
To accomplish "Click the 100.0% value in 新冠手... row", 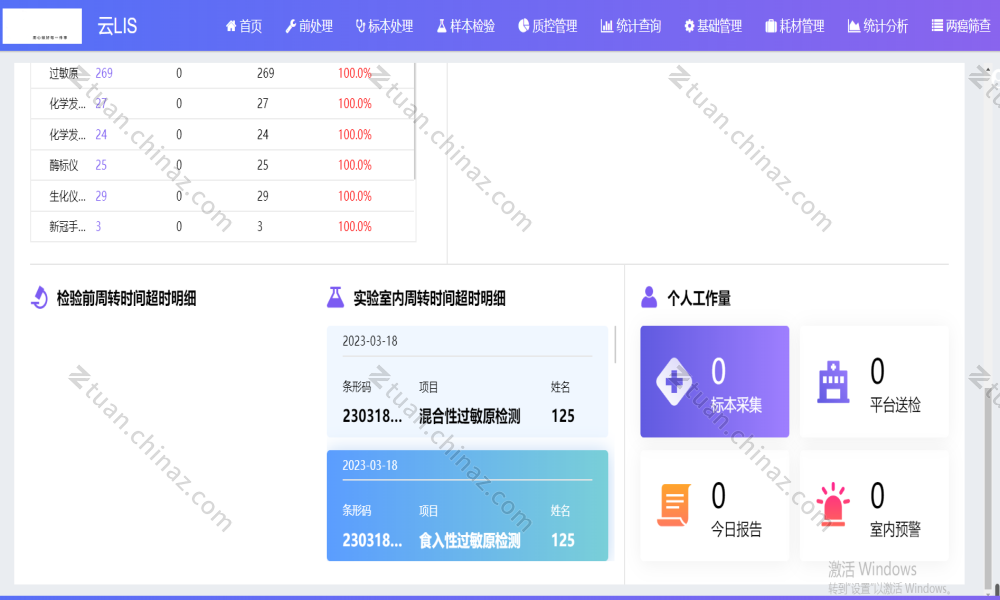I will 355,226.
